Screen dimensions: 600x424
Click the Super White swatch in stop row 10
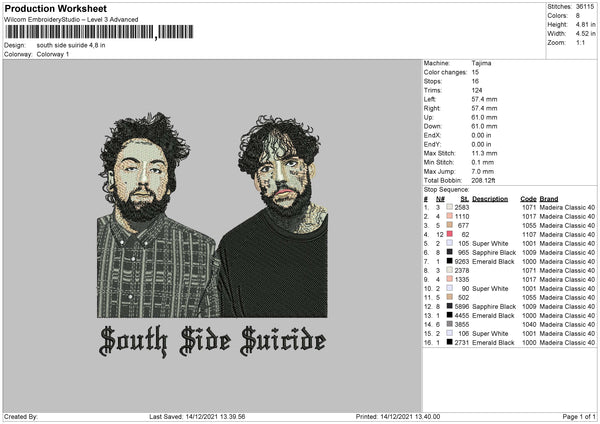[450, 288]
